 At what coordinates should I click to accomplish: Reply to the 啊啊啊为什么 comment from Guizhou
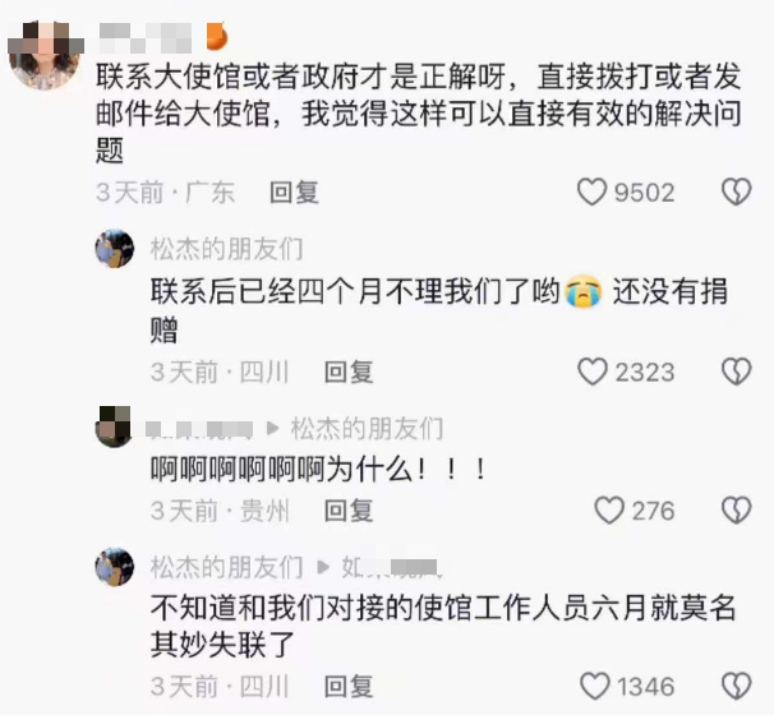coord(348,510)
